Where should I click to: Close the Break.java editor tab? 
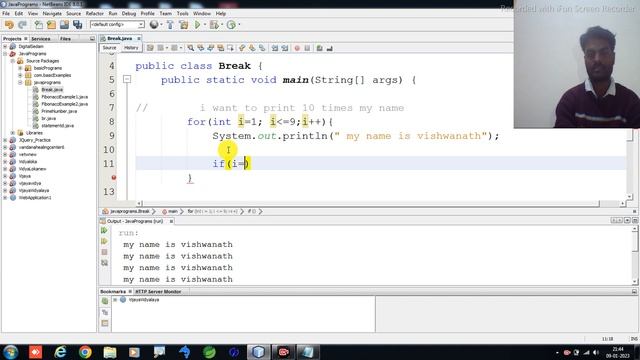(x=139, y=38)
